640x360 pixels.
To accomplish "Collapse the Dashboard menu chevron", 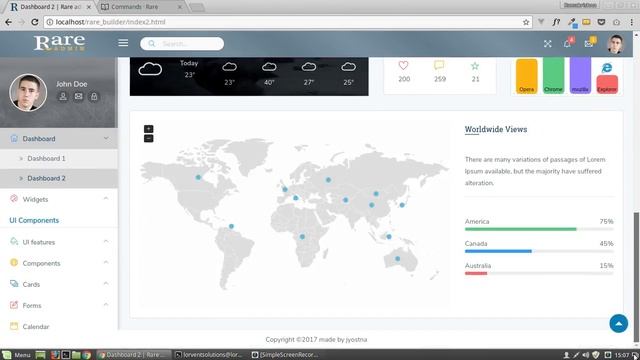I will pos(106,138).
